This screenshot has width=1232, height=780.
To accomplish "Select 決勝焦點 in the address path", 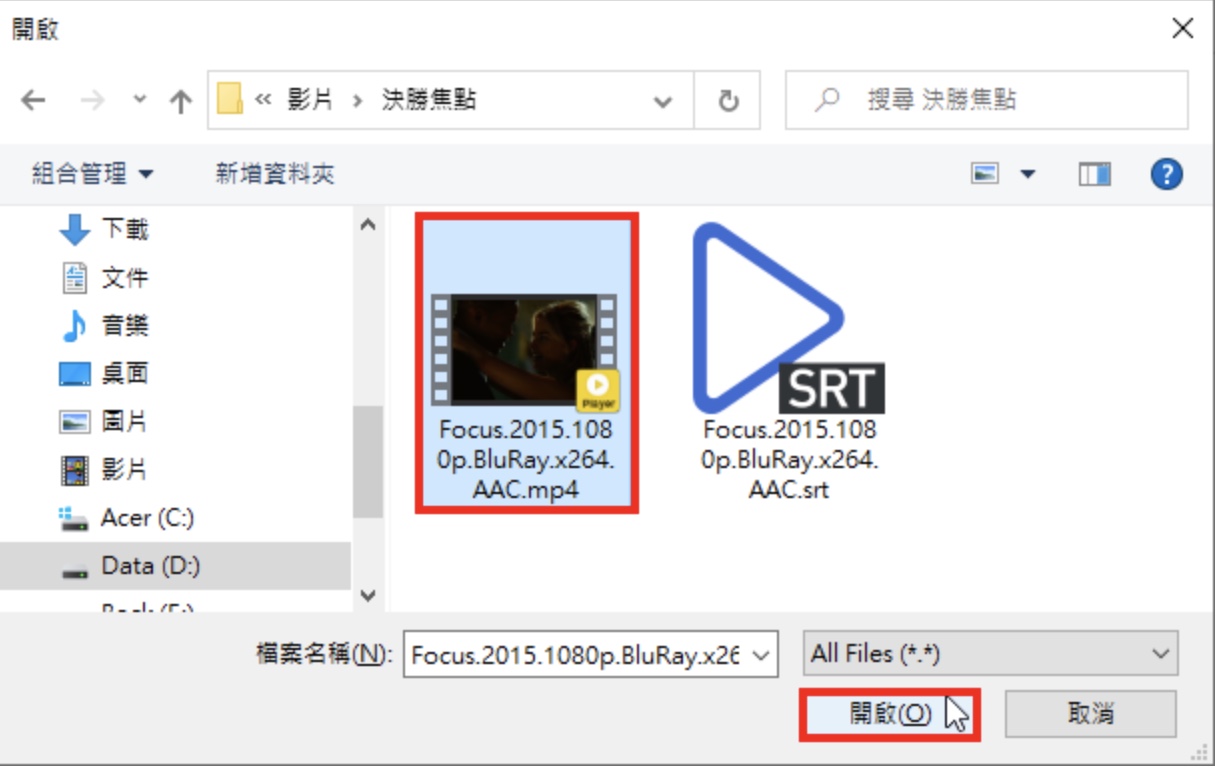I will (430, 100).
